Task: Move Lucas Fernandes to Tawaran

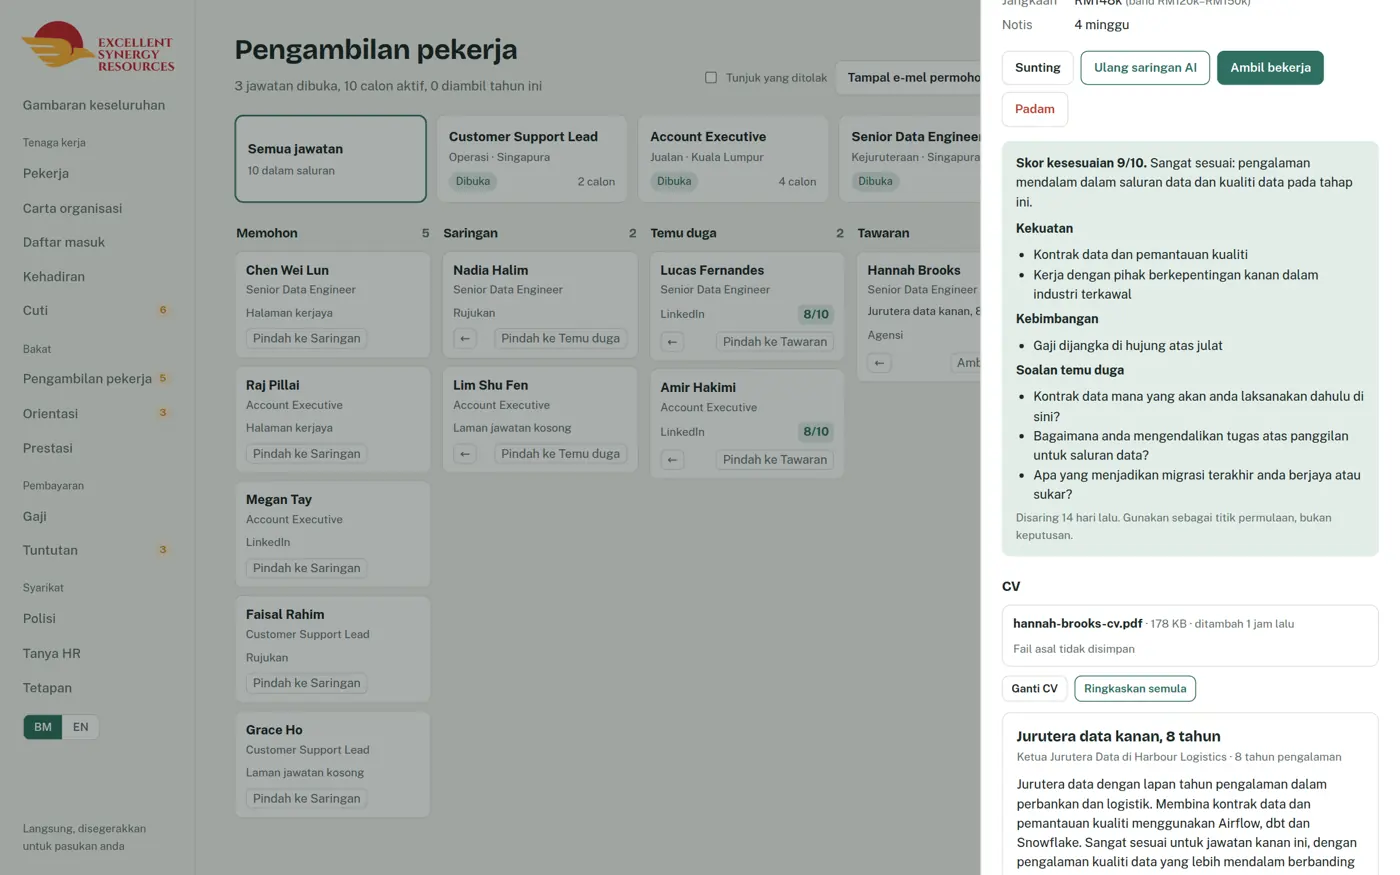Action: click(x=775, y=342)
